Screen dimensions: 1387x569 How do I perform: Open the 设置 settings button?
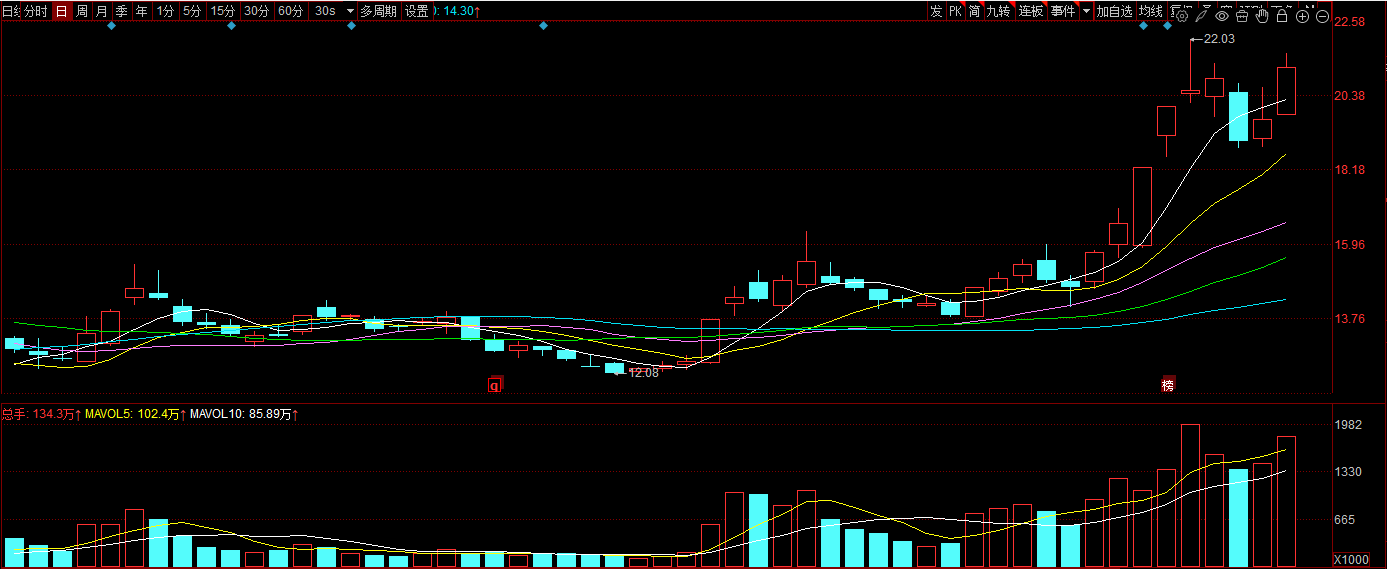click(416, 11)
